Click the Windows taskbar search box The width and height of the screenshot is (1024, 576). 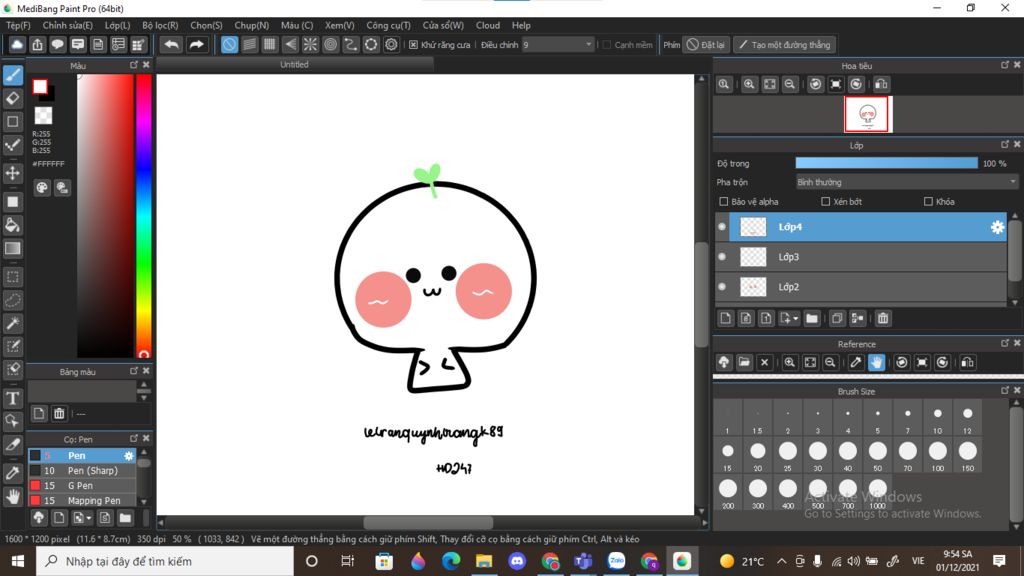pos(165,561)
